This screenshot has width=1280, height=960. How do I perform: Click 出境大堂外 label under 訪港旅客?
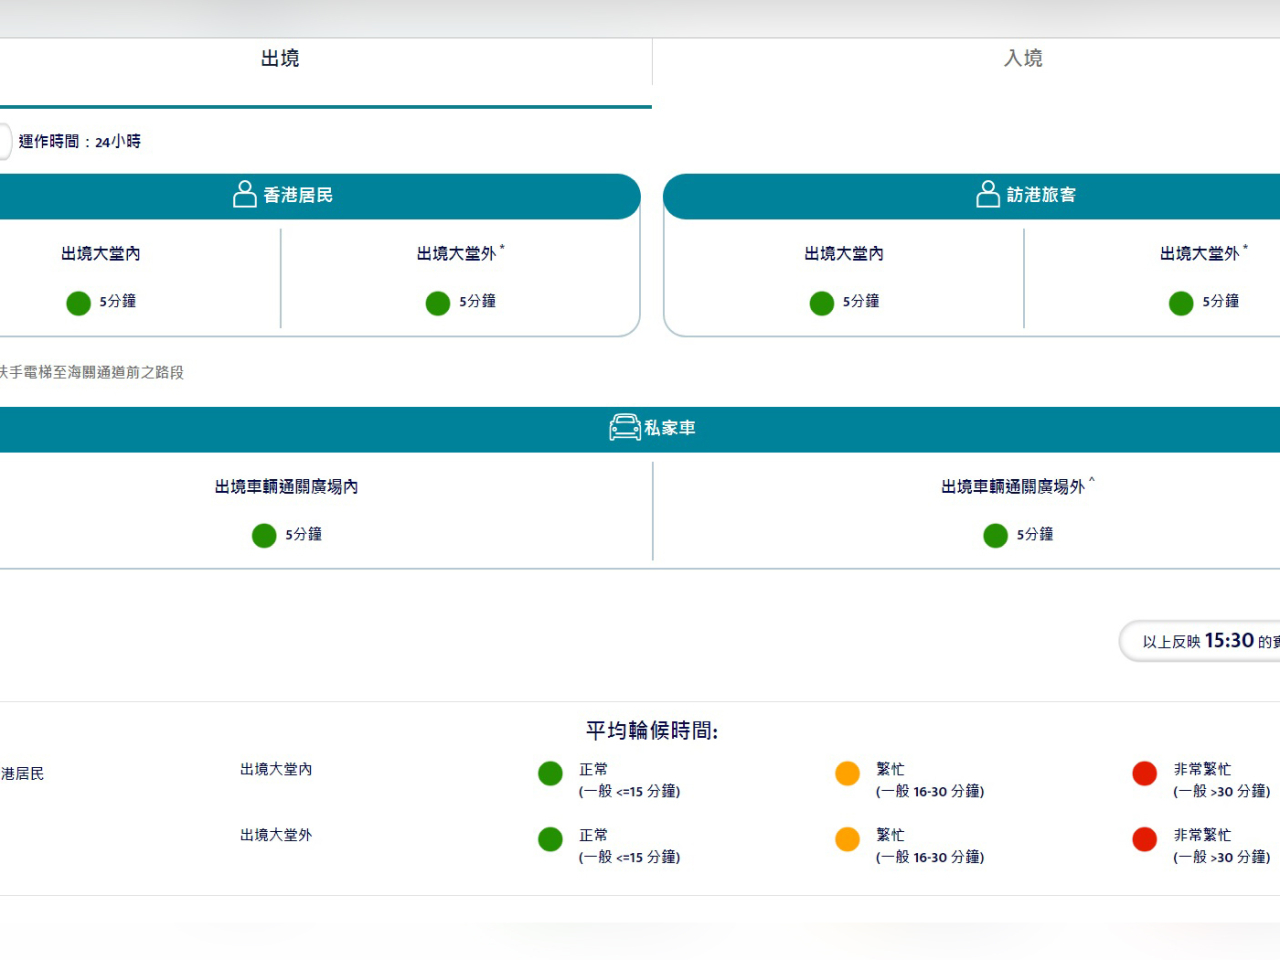tap(1204, 253)
